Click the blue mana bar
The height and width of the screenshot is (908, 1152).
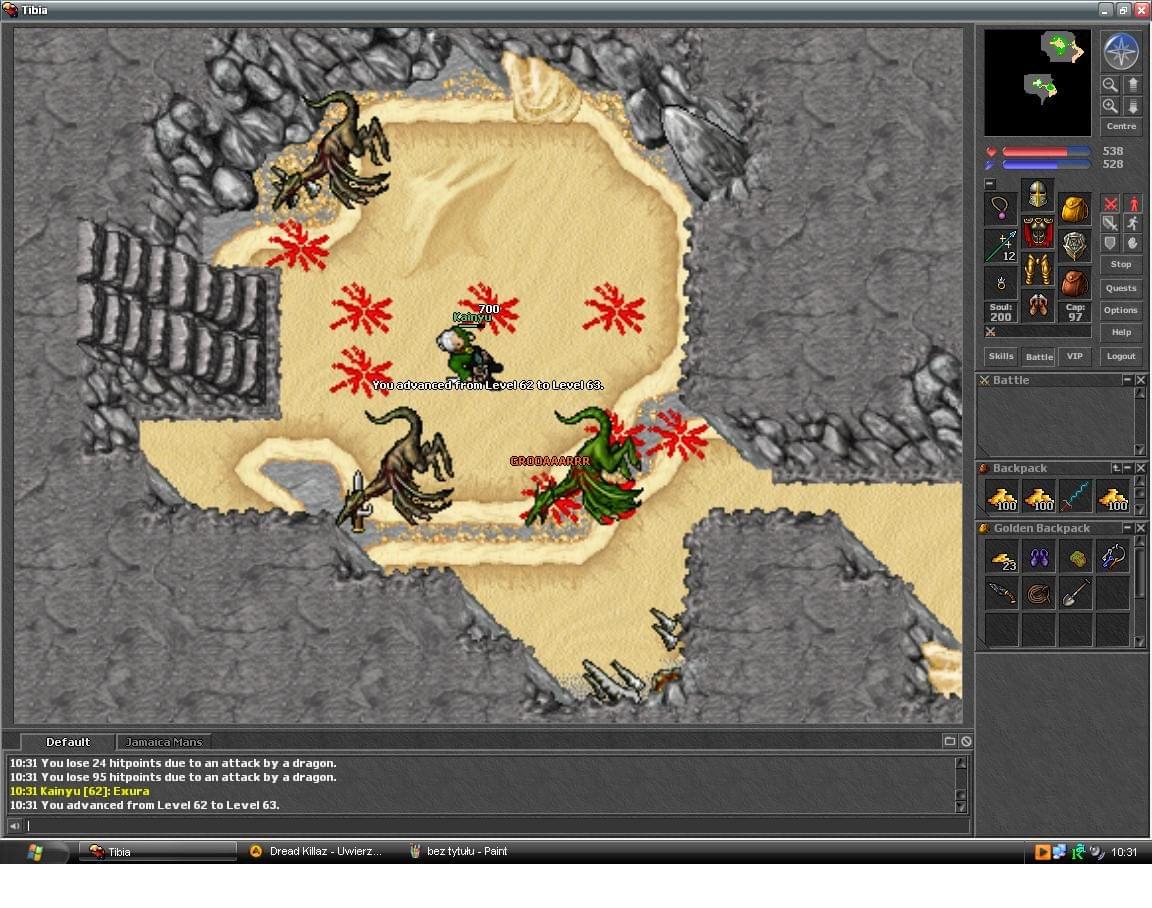[x=1046, y=165]
